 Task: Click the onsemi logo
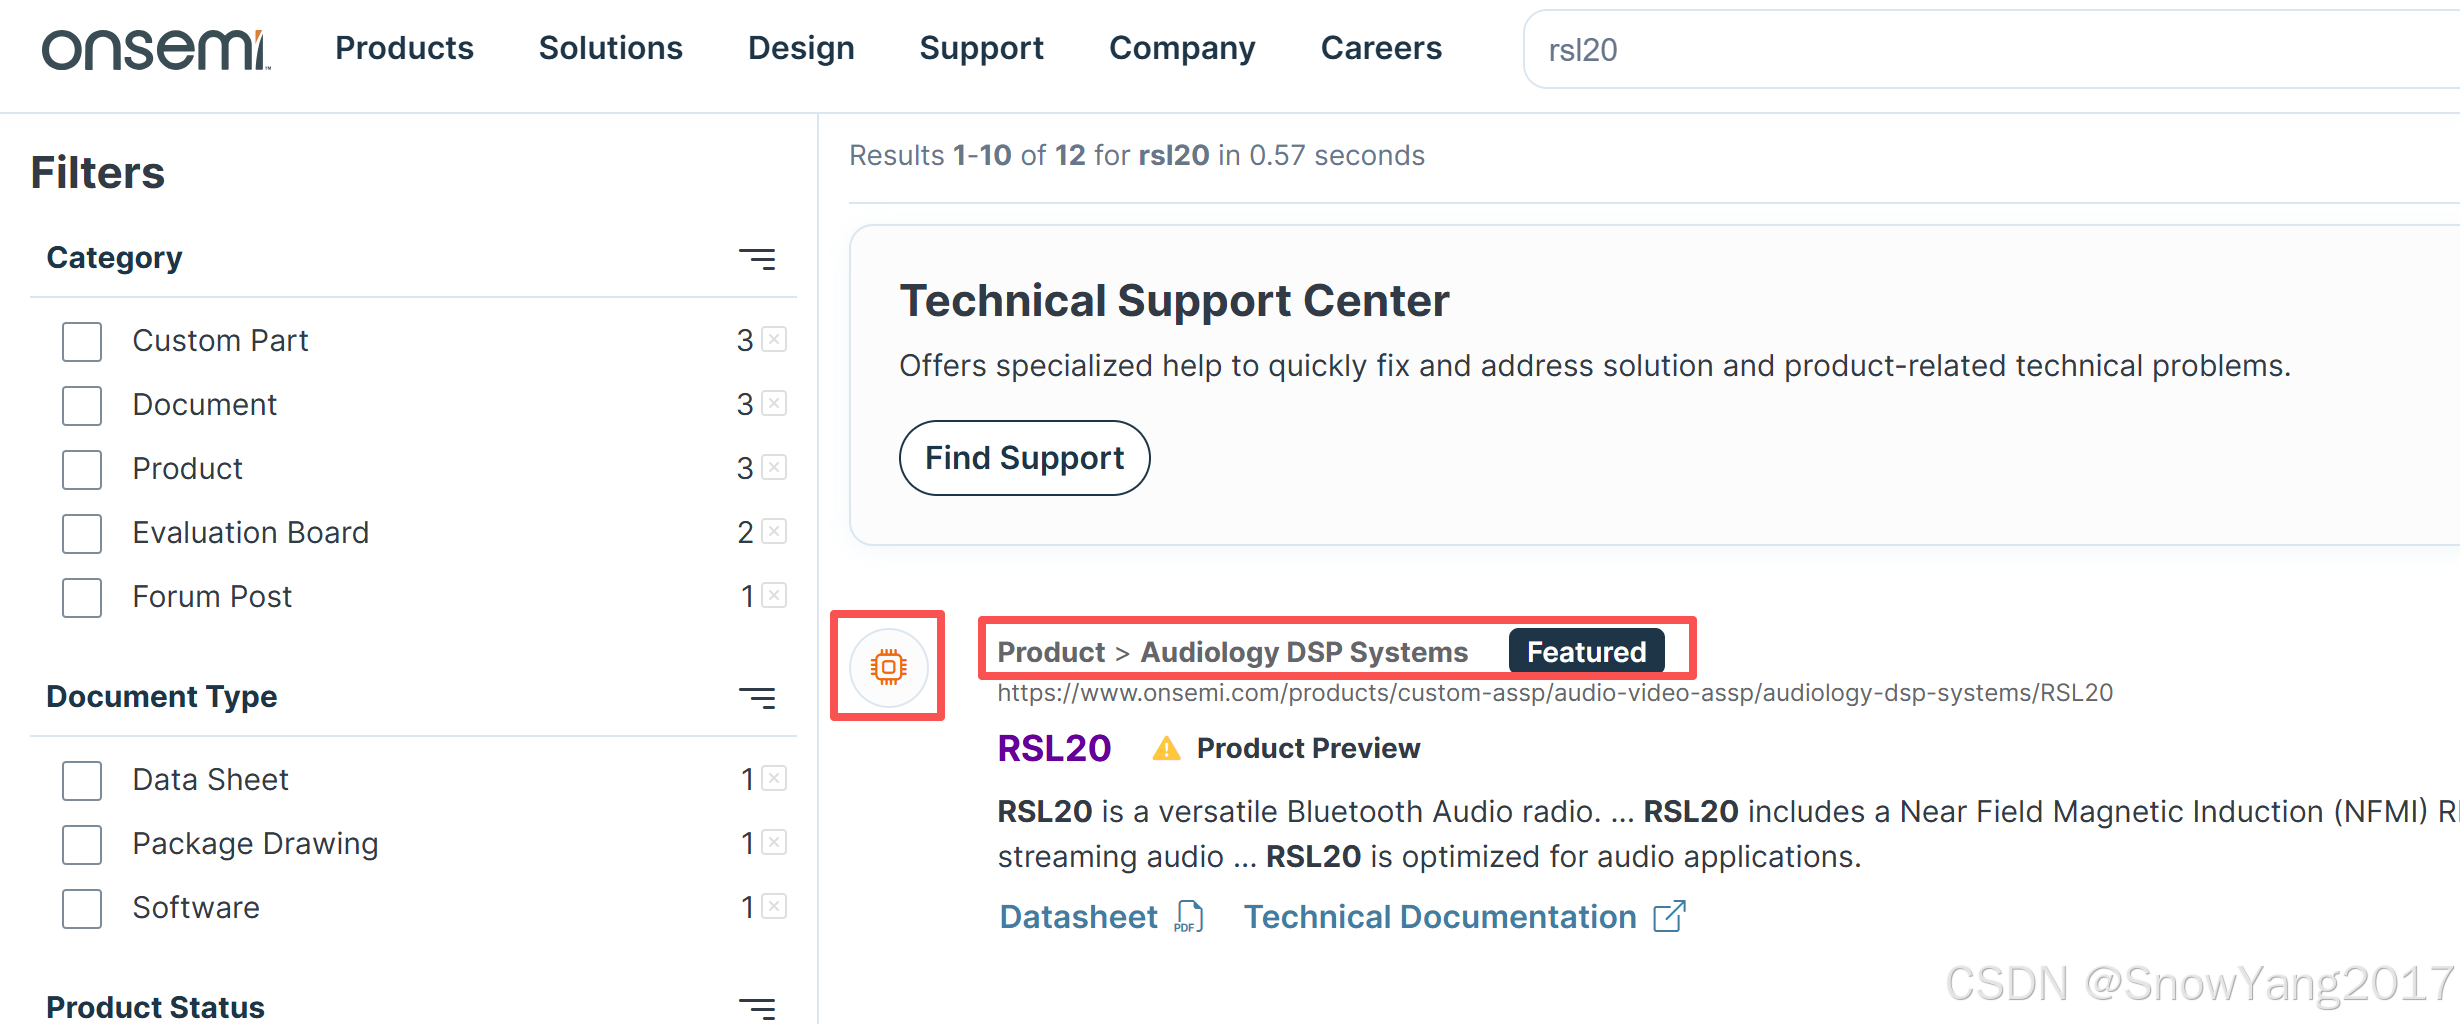[156, 49]
